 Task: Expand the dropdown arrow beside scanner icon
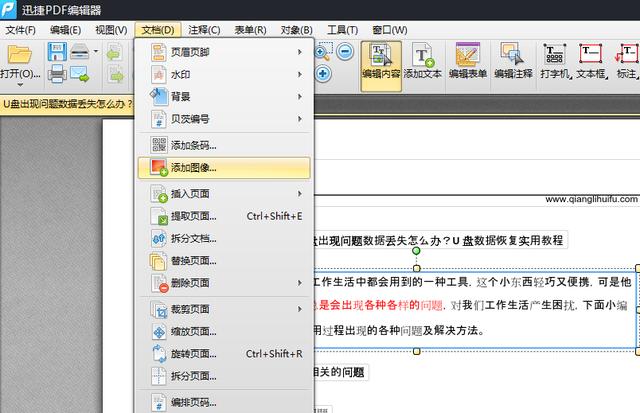(x=96, y=51)
